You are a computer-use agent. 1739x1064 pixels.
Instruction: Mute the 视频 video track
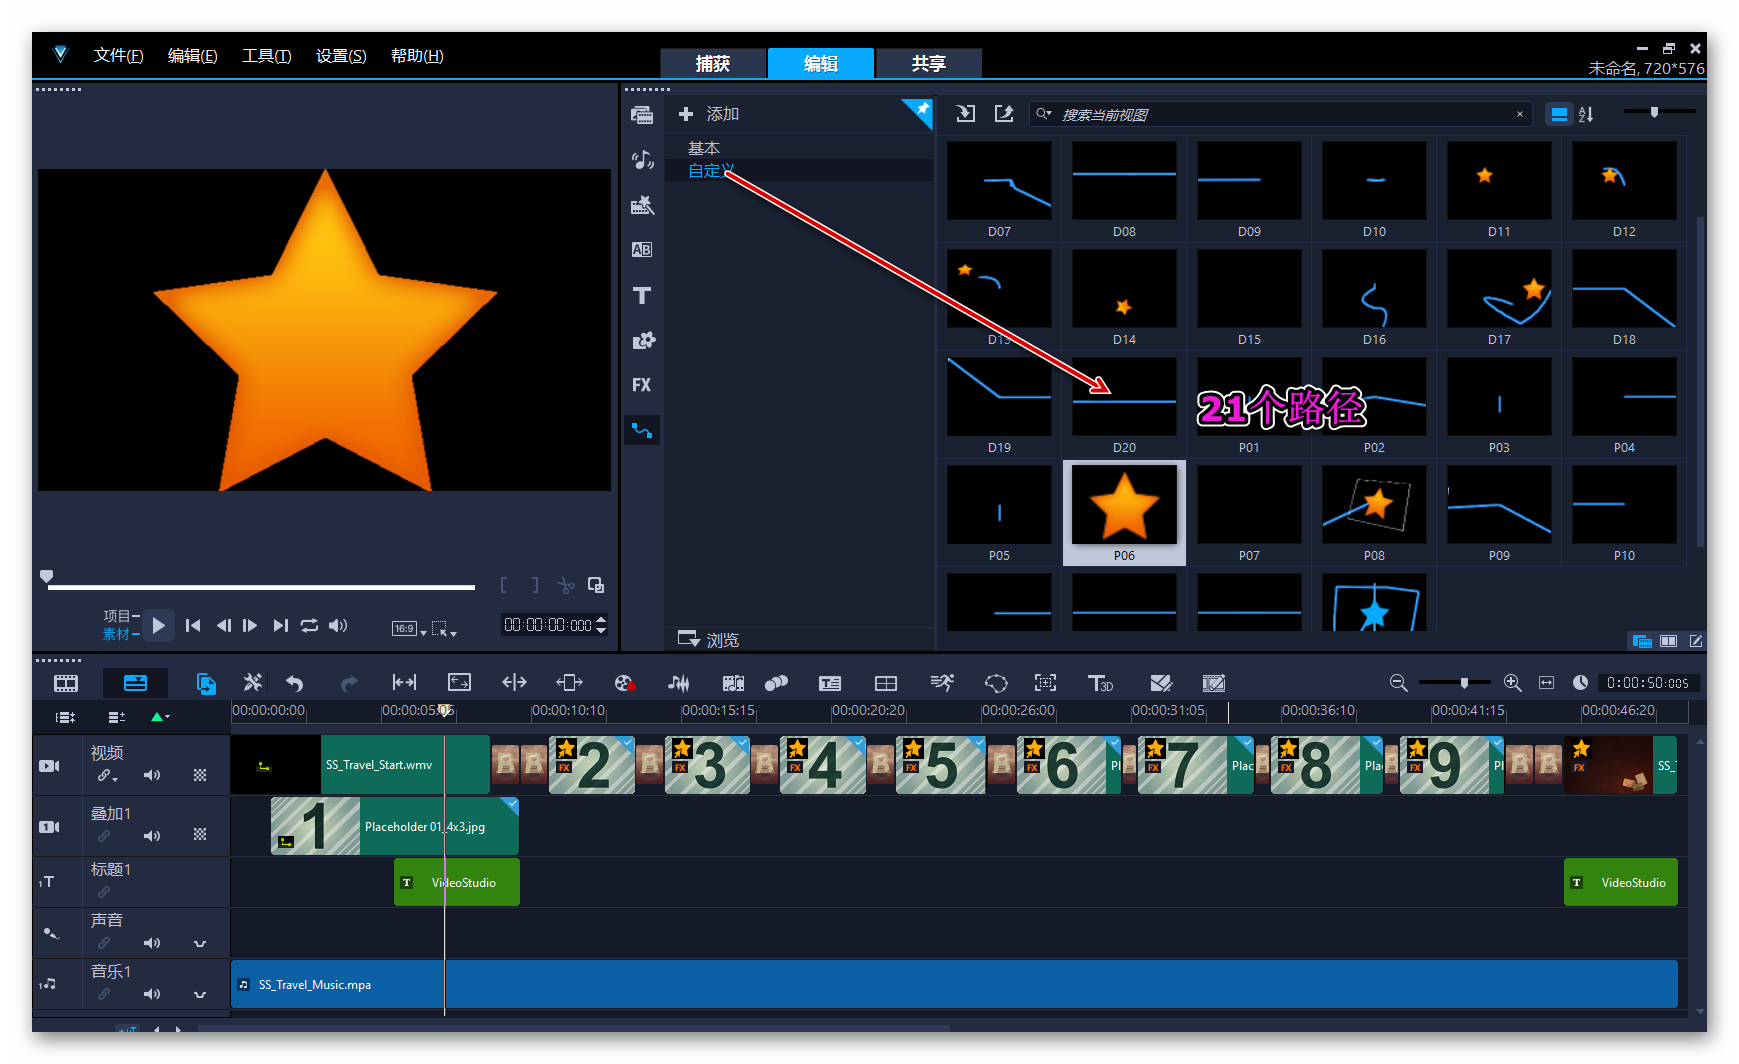click(x=152, y=775)
